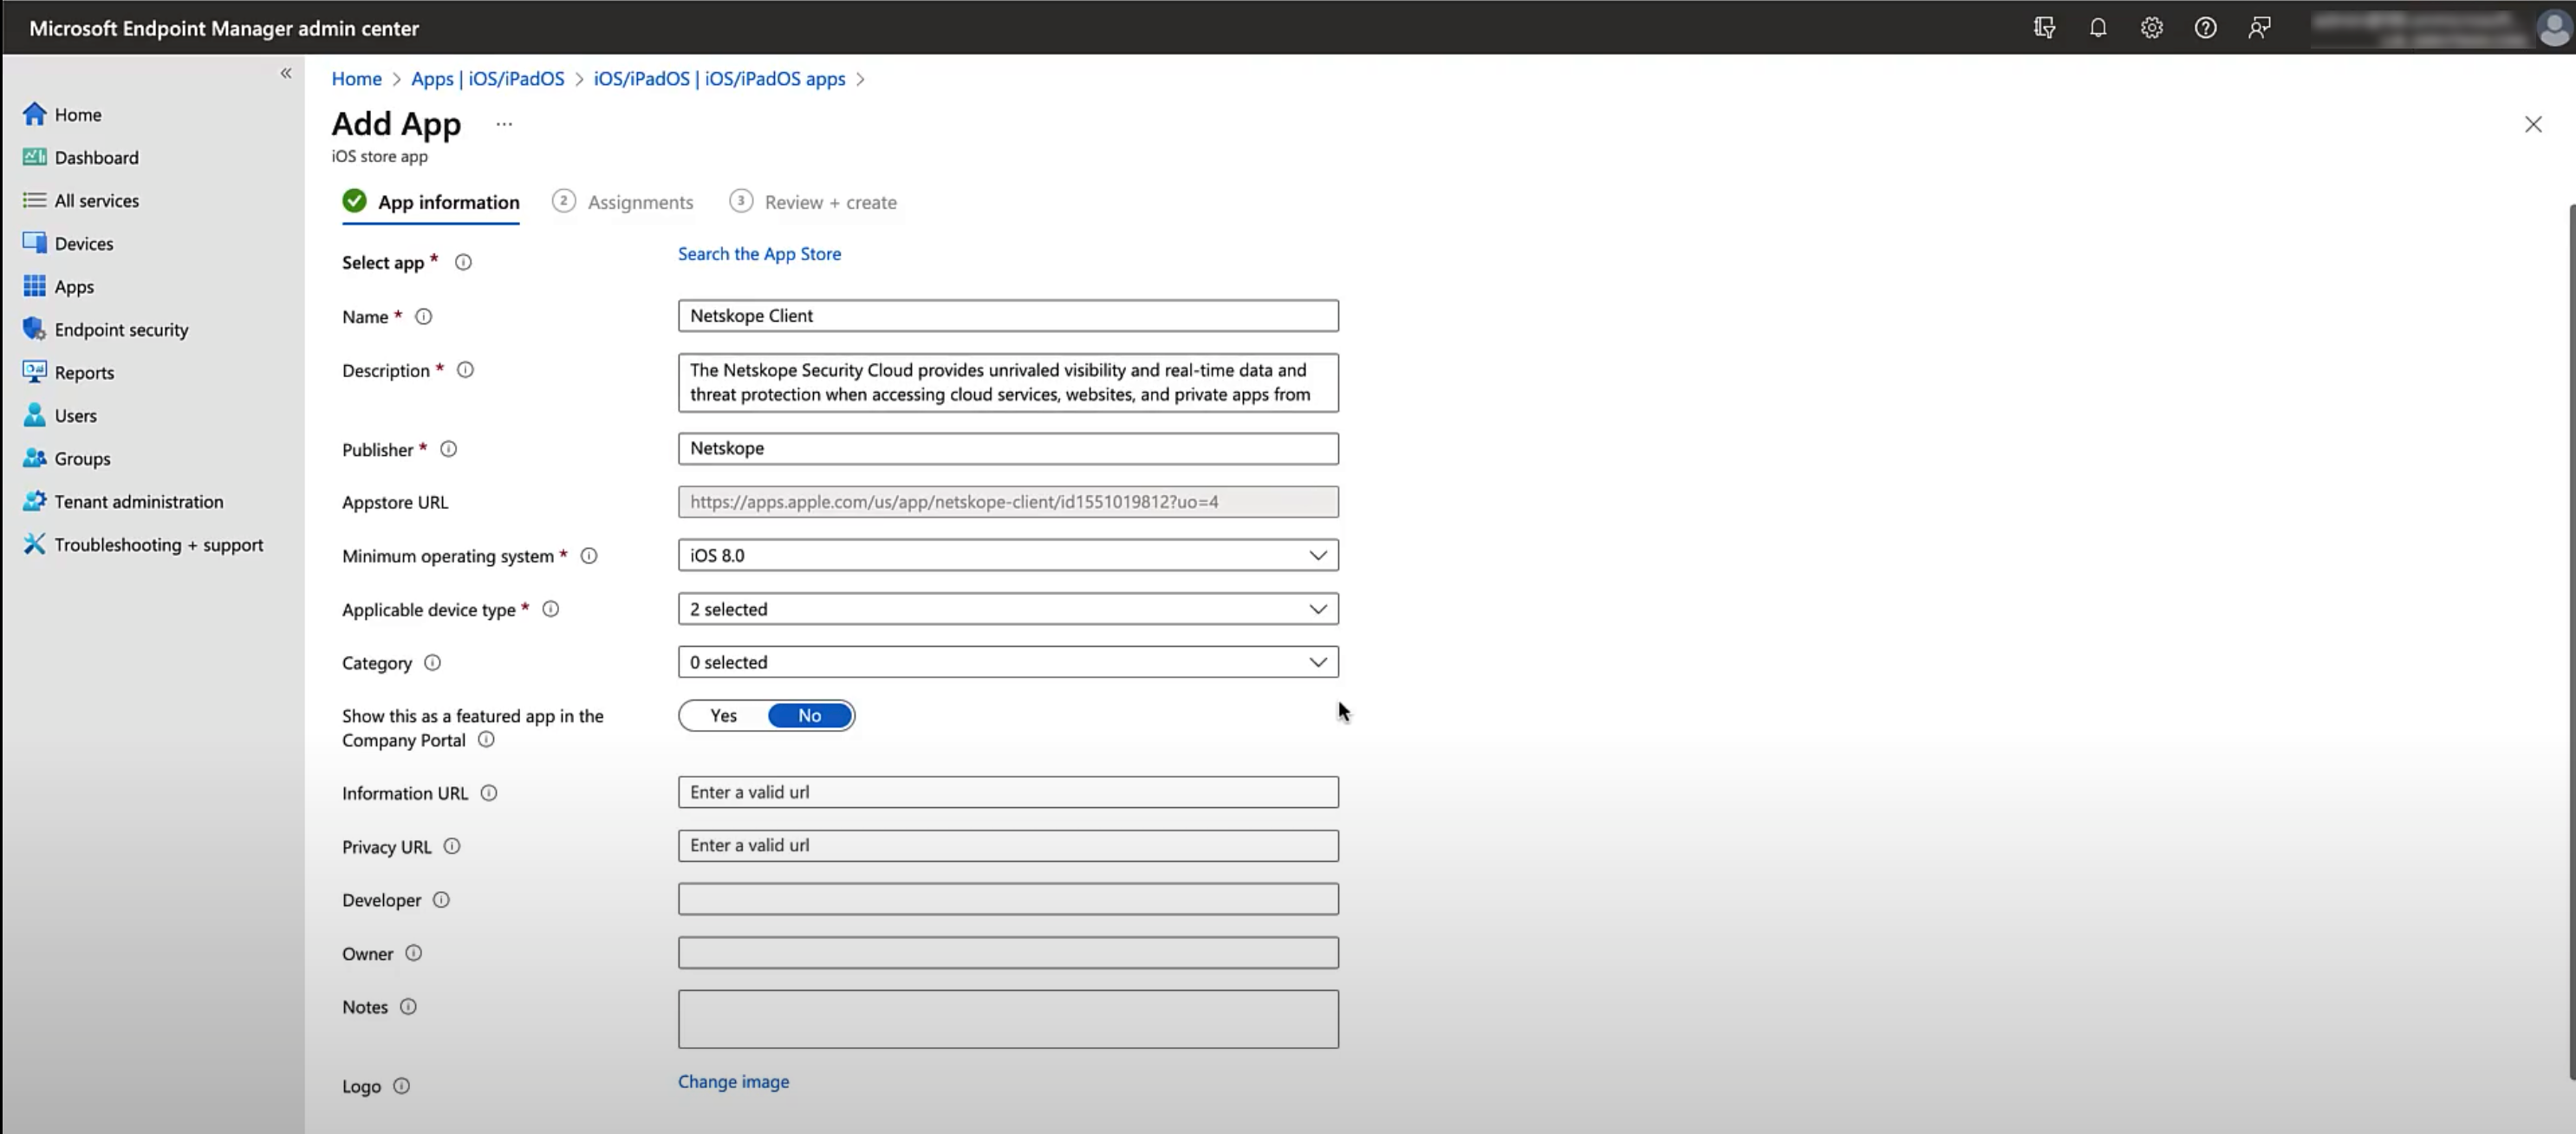The image size is (2576, 1134).
Task: Switch to the Assignments tab
Action: [x=639, y=200]
